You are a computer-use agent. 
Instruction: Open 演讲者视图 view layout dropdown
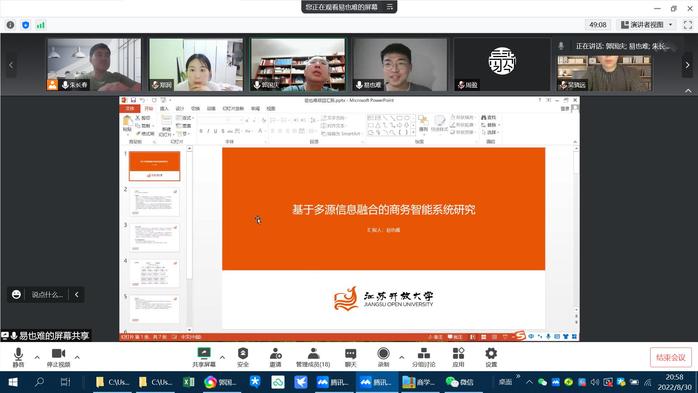[647, 25]
